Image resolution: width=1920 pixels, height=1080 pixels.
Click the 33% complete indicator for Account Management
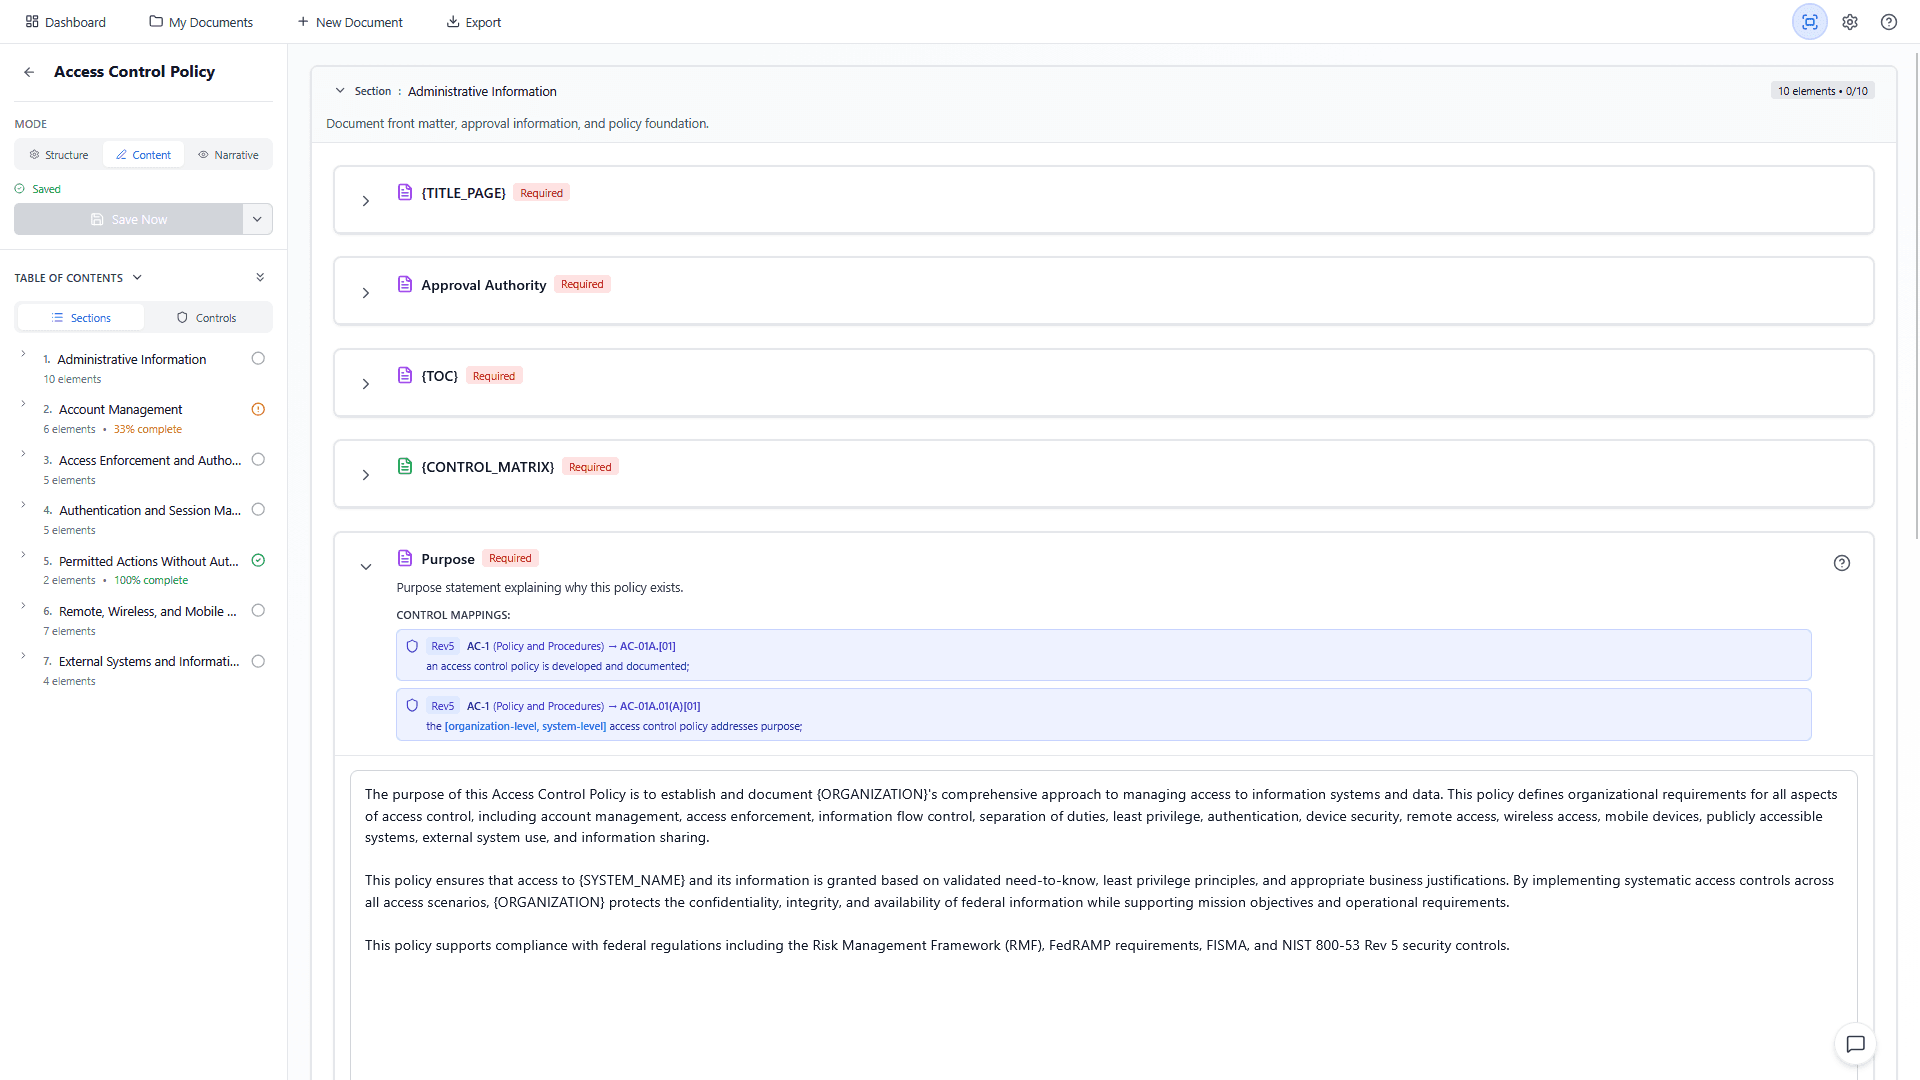tap(147, 428)
